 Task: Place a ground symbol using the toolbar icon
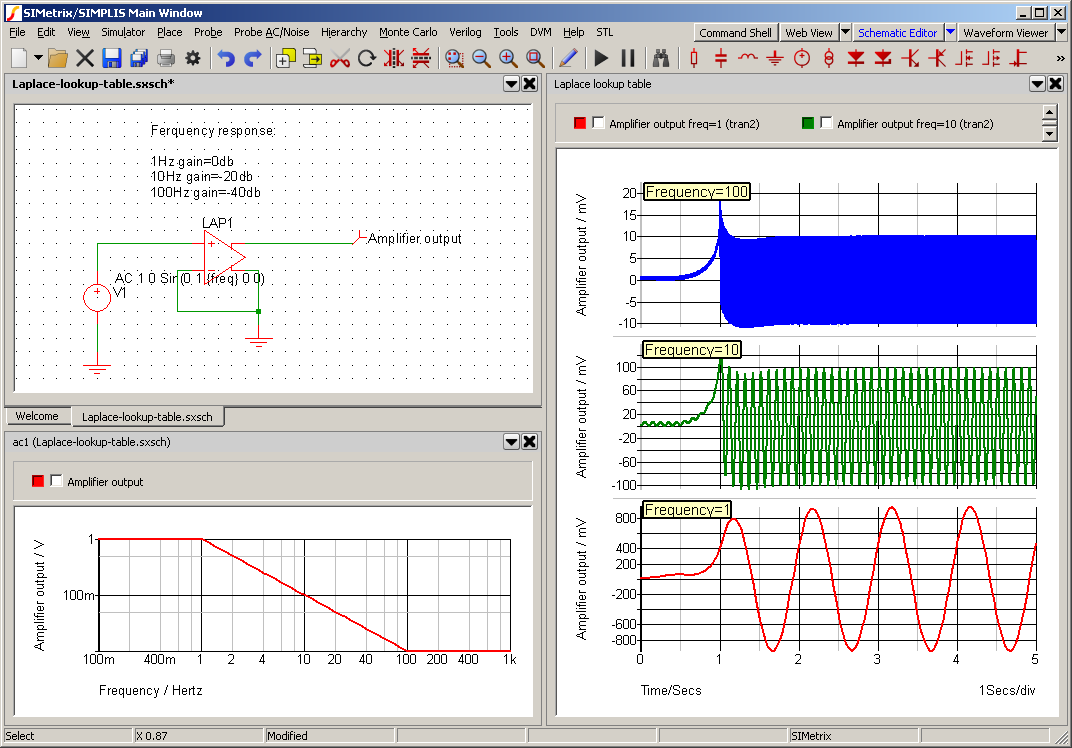(774, 58)
